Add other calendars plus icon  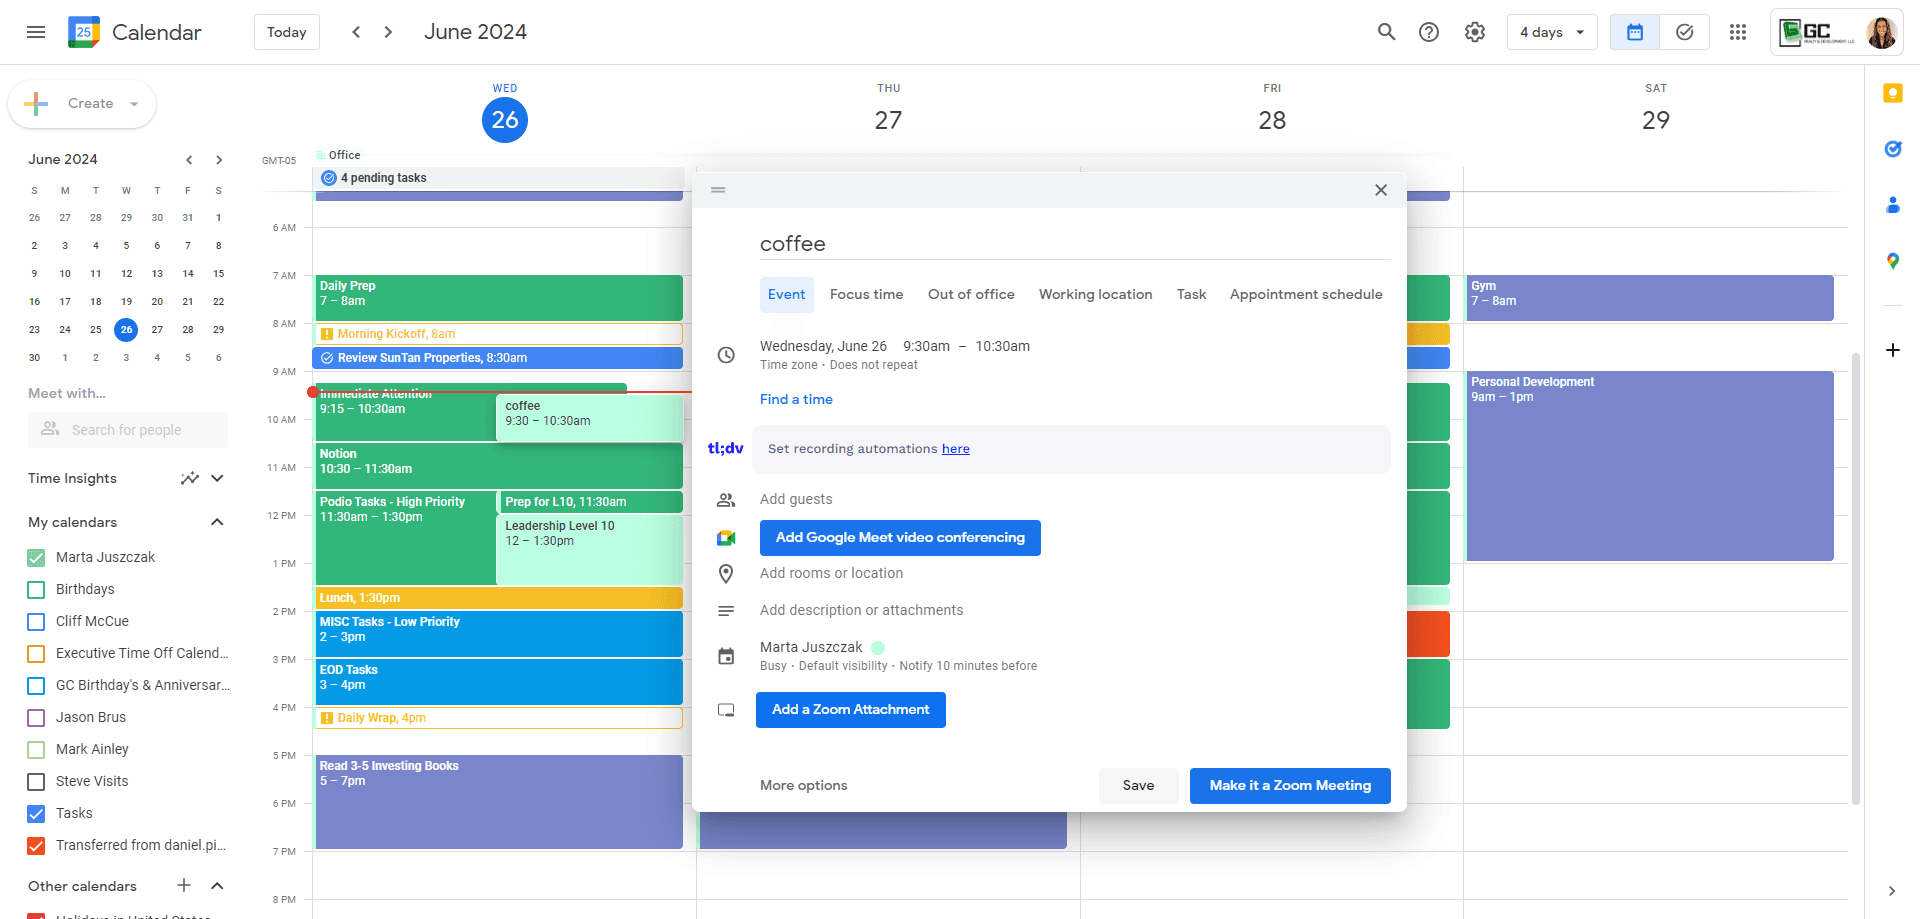(184, 885)
